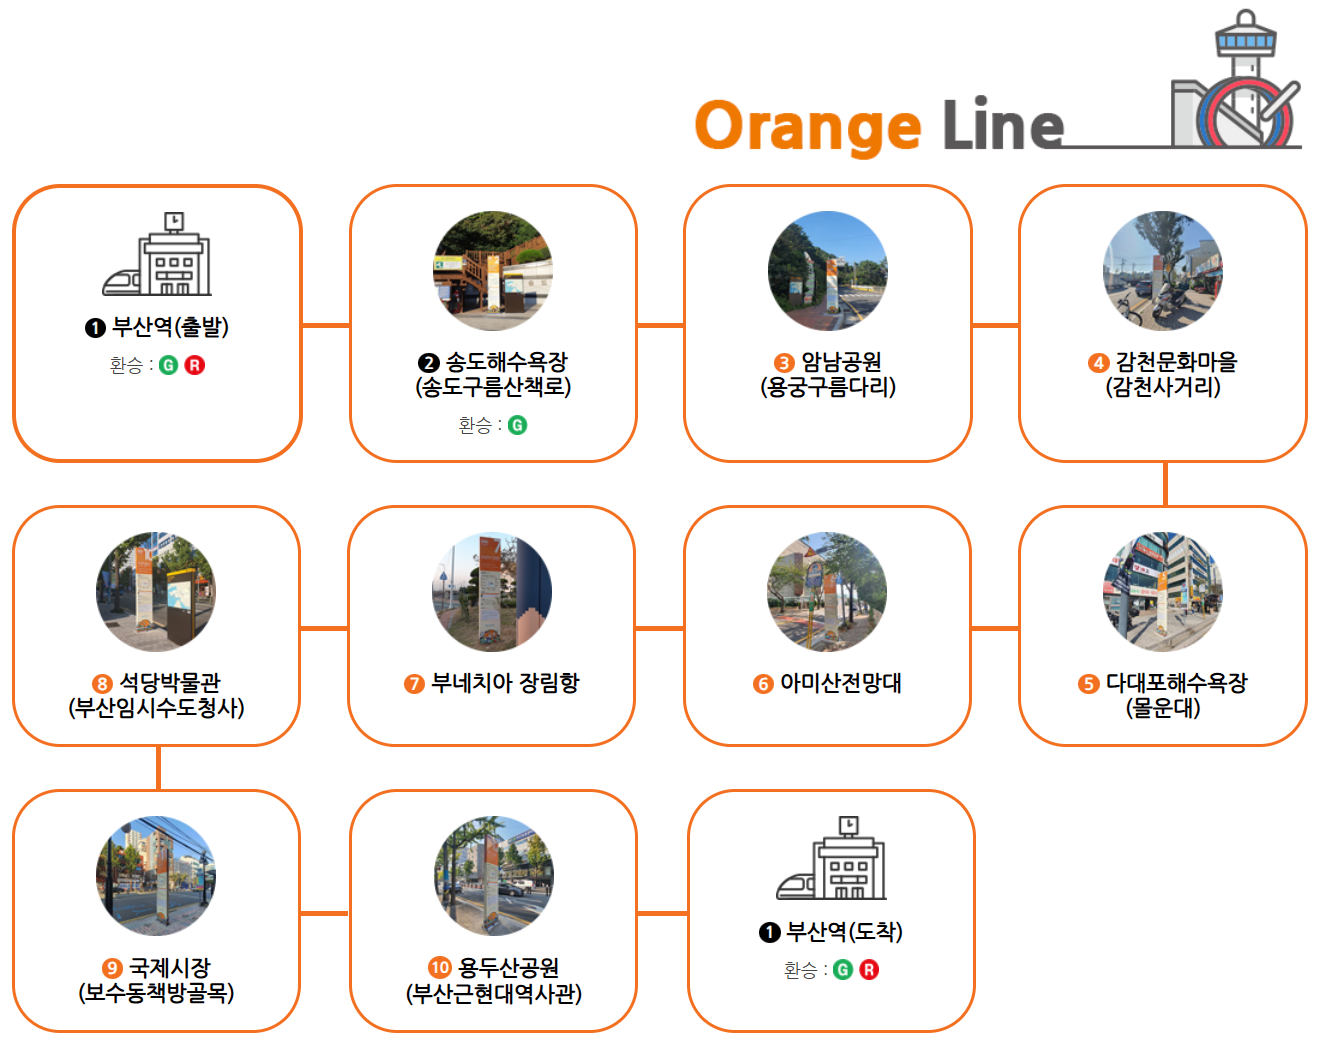
Task: Select the 용두산공원 stop name
Action: tap(508, 968)
